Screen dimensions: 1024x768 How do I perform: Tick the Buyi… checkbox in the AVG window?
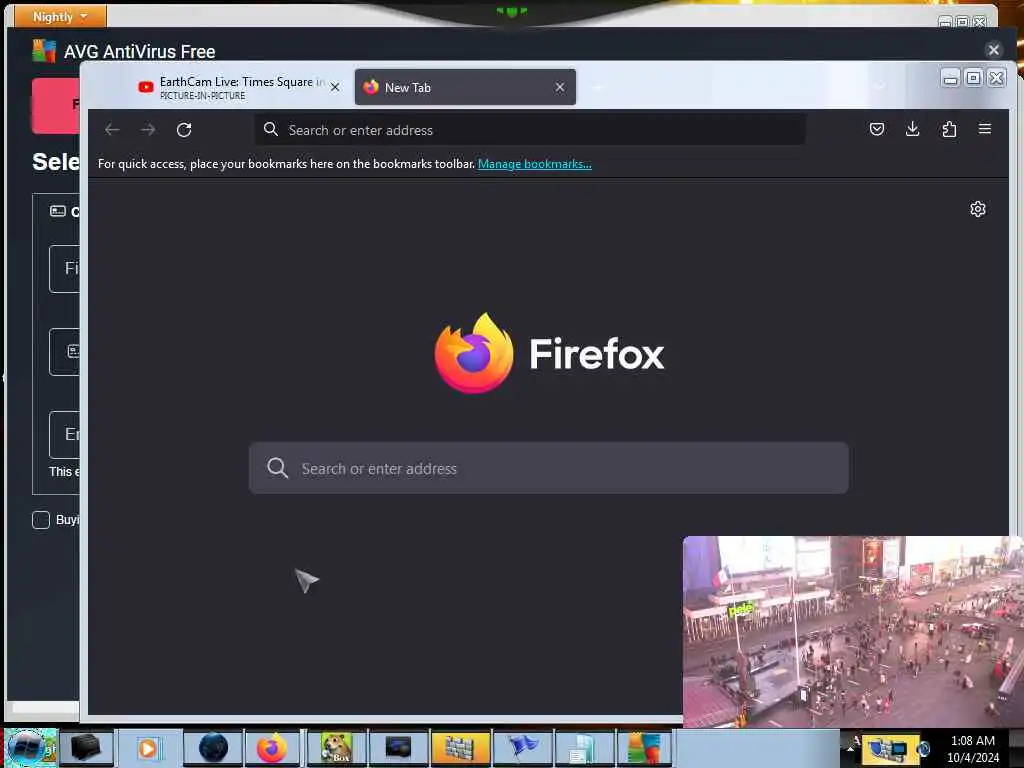(40, 520)
